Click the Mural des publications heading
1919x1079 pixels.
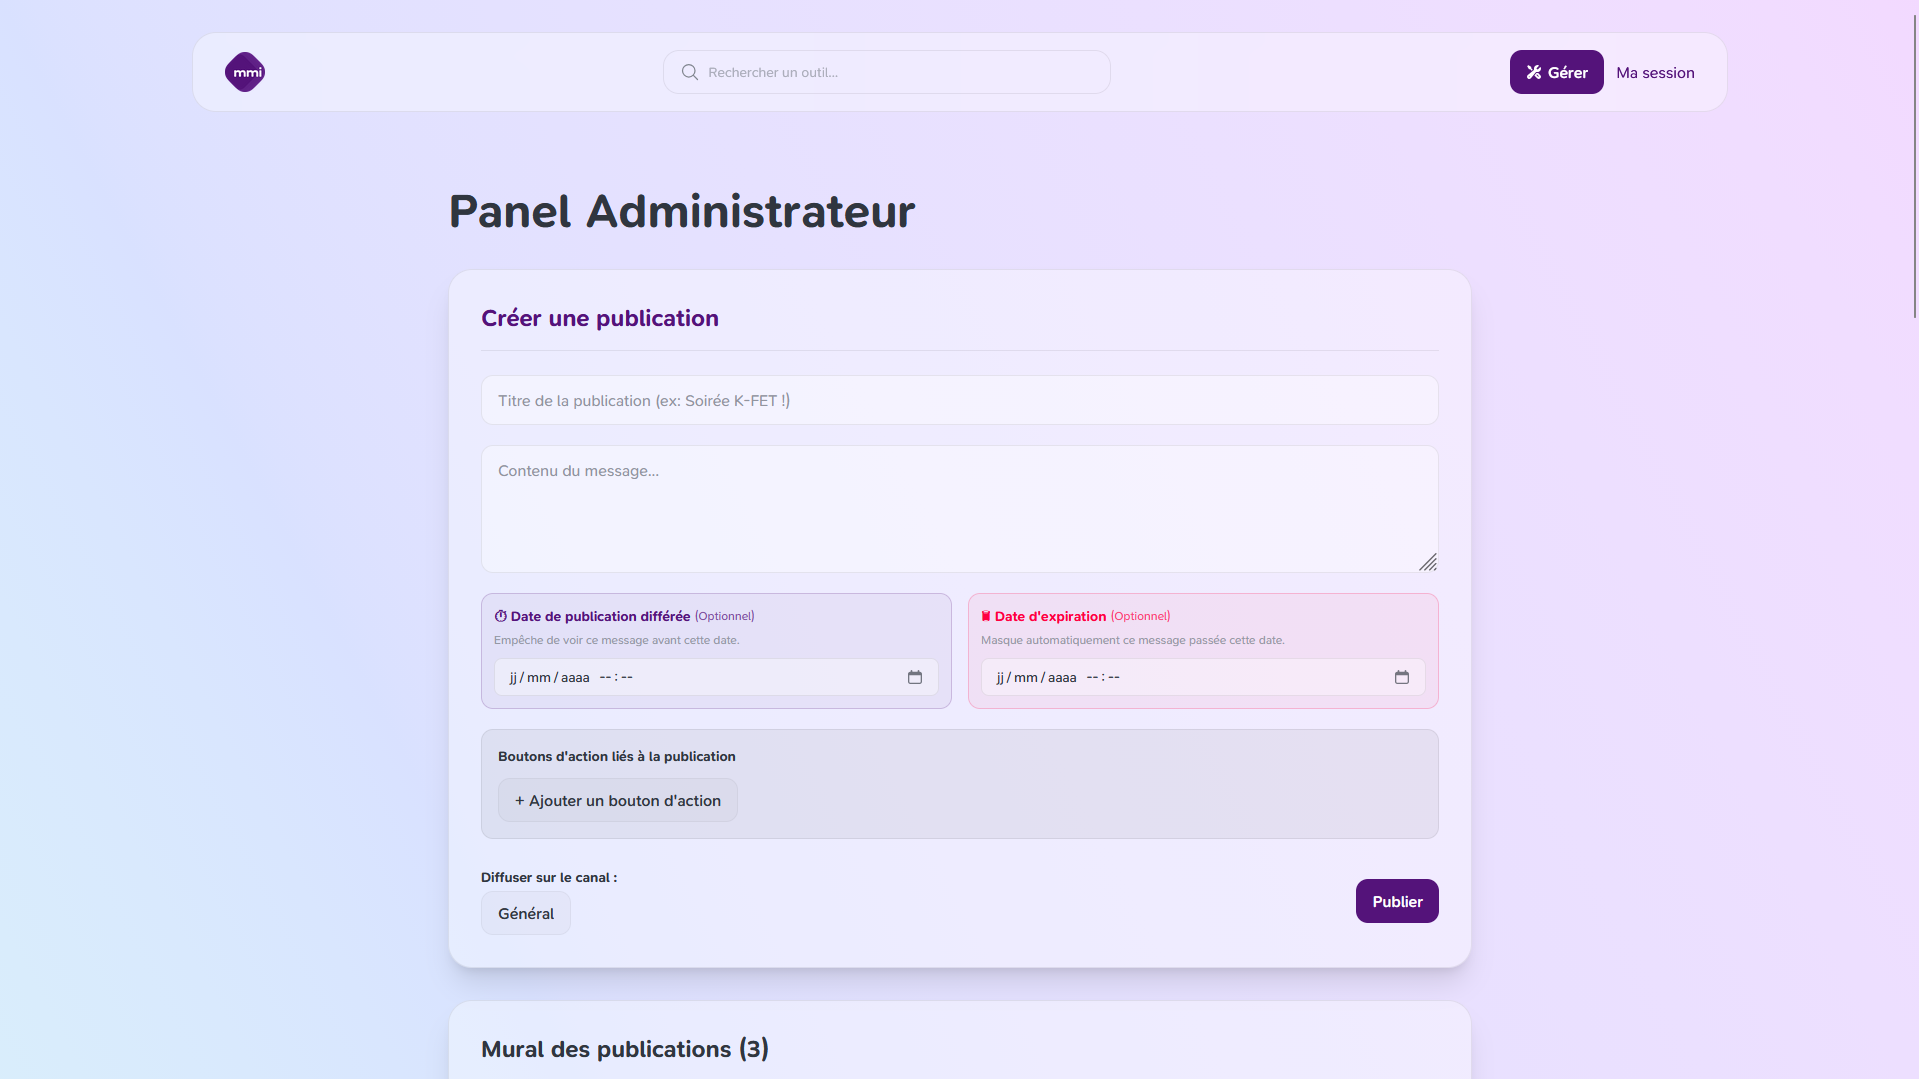pos(624,1049)
